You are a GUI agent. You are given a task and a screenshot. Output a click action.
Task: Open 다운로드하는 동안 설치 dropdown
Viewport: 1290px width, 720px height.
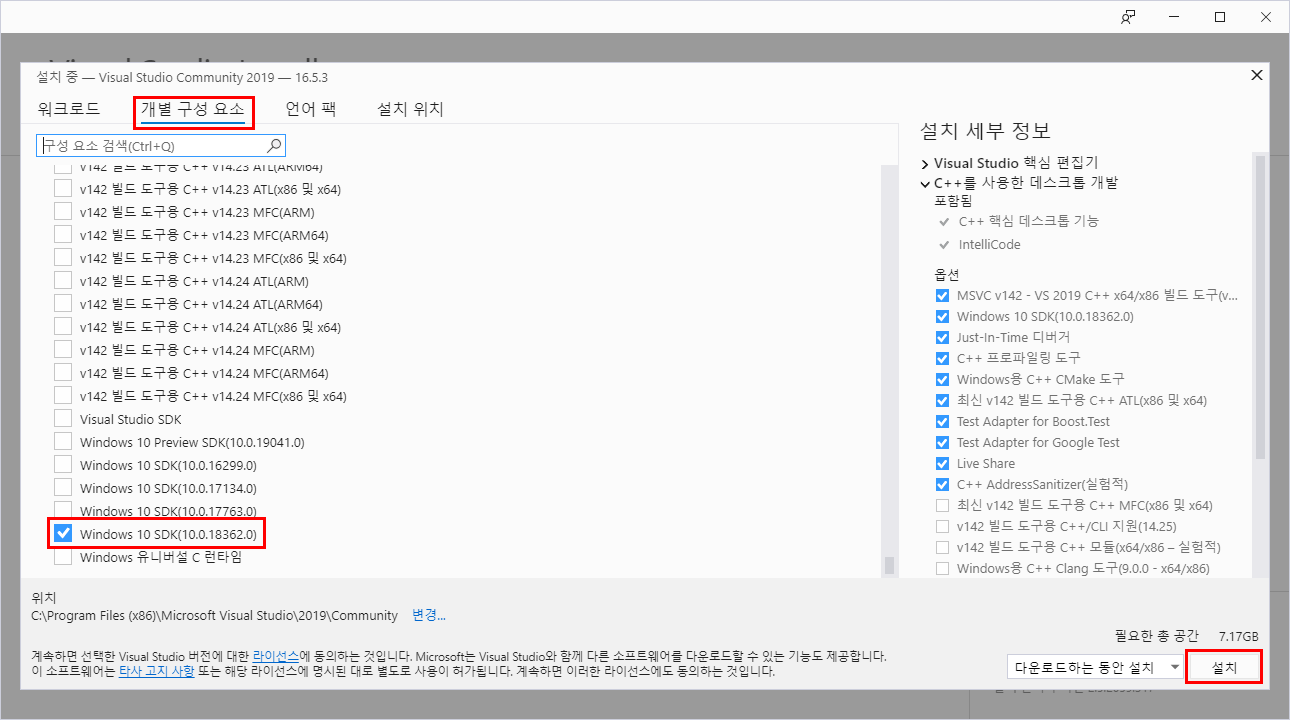coord(1095,667)
